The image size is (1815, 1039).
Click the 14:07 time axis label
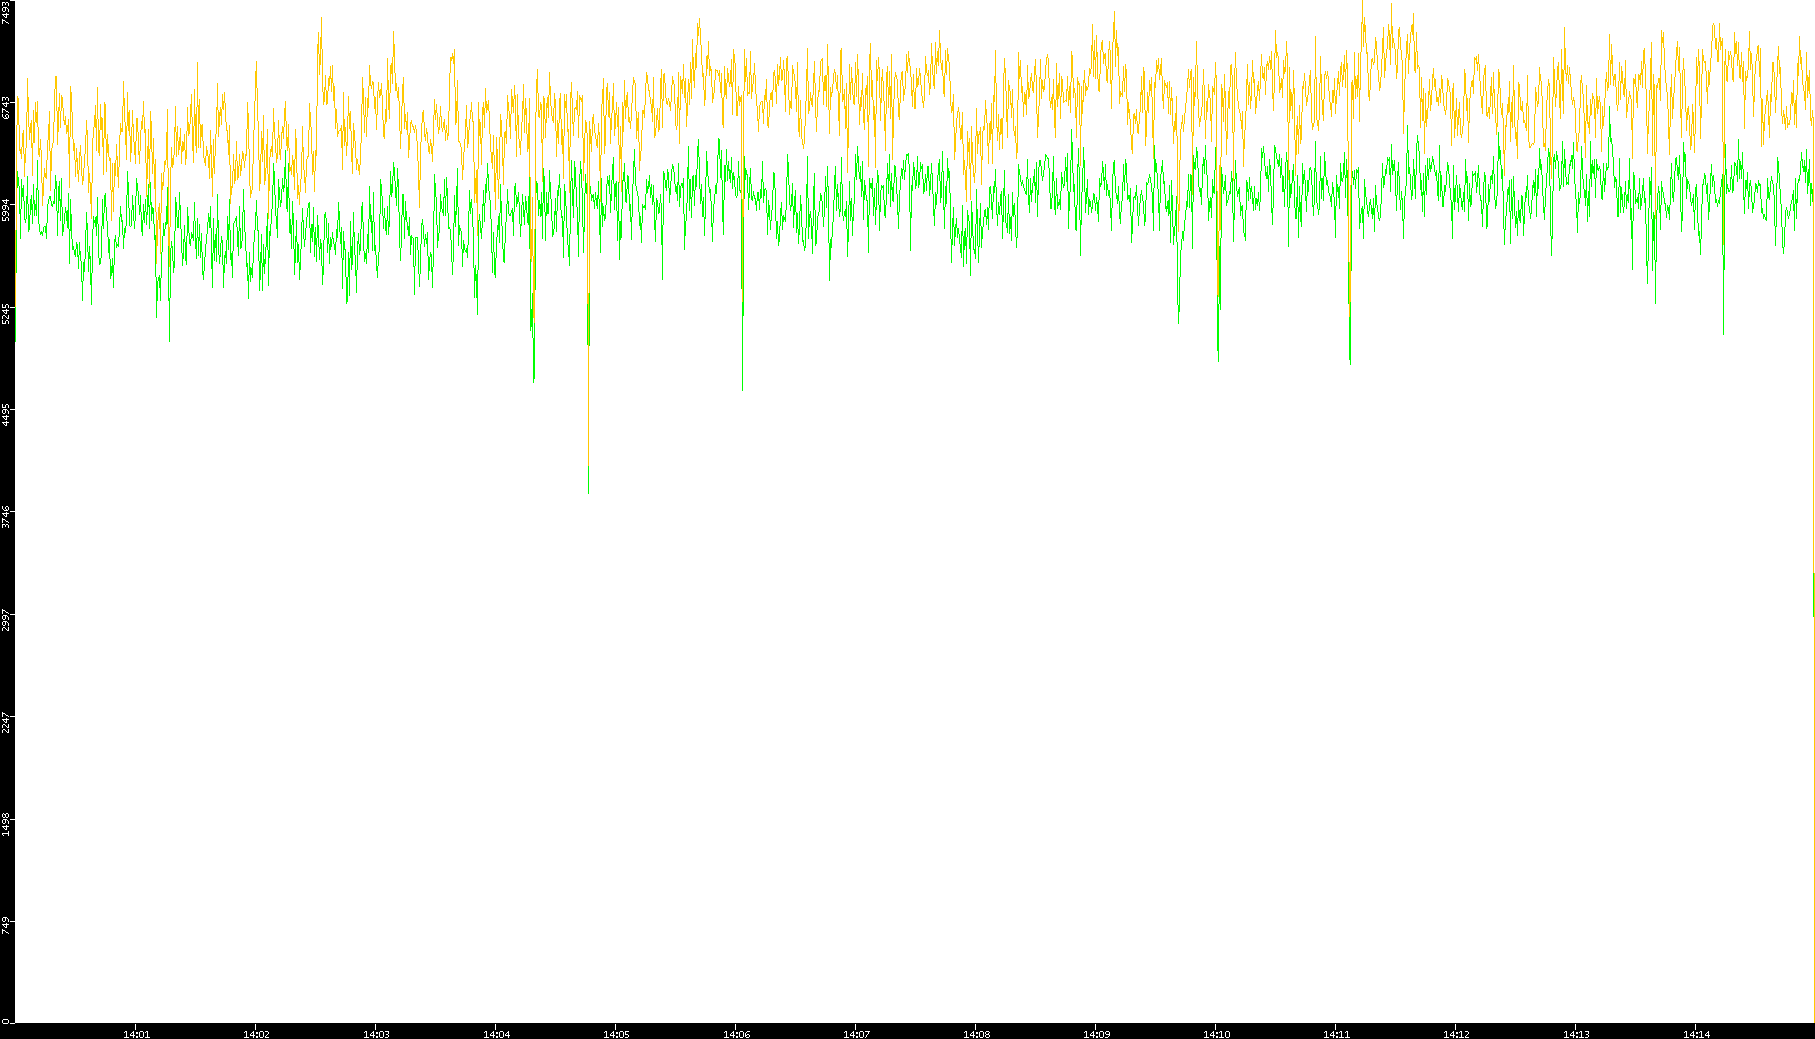856,1033
